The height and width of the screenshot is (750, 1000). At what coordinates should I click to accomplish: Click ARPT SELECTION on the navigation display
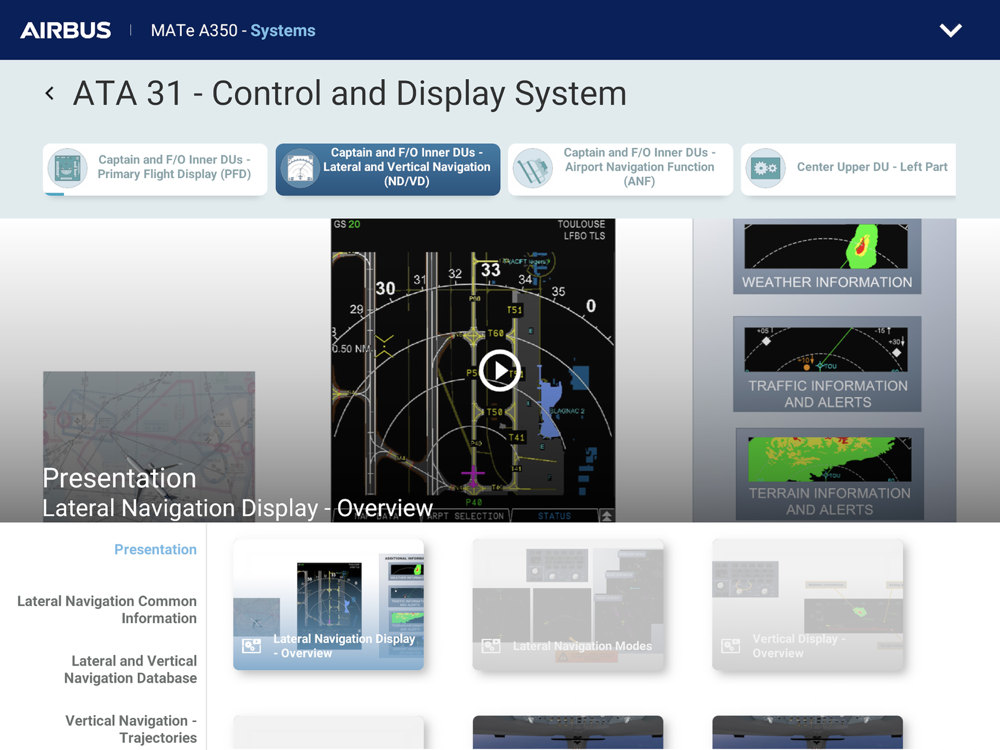[x=466, y=515]
